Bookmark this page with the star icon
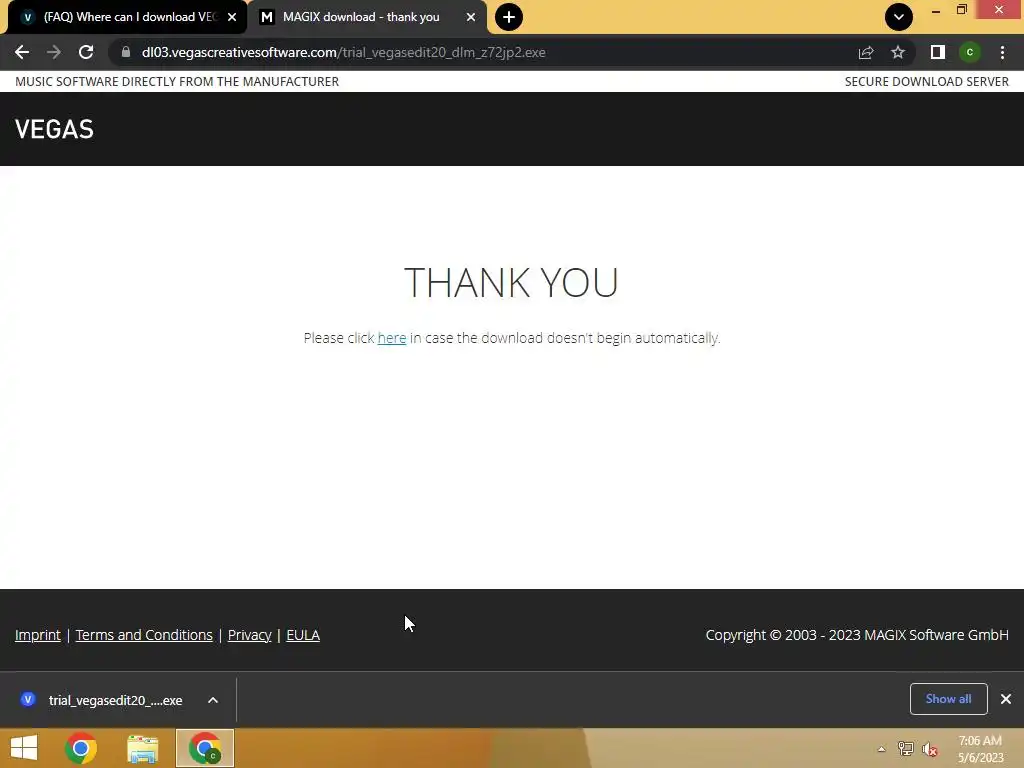The image size is (1024, 768). coord(898,52)
